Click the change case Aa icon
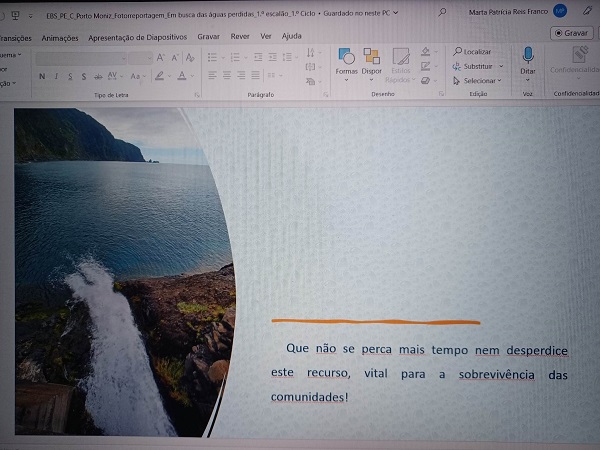600x450 pixels. pyautogui.click(x=135, y=77)
